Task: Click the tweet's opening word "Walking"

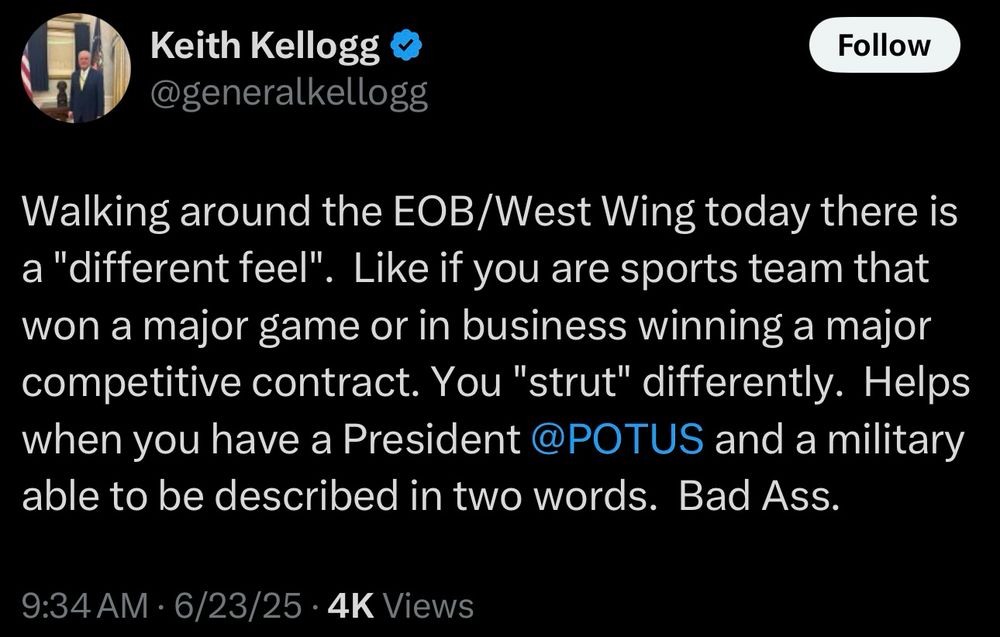Action: coord(96,212)
